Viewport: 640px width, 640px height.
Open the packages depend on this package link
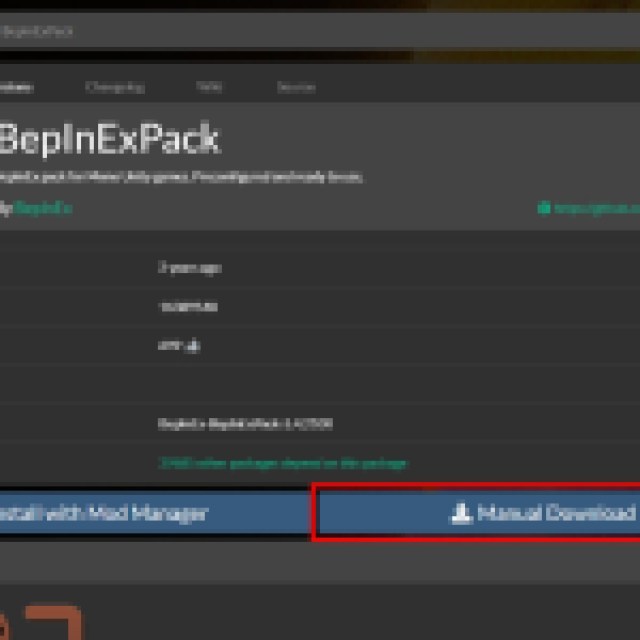pyautogui.click(x=283, y=463)
